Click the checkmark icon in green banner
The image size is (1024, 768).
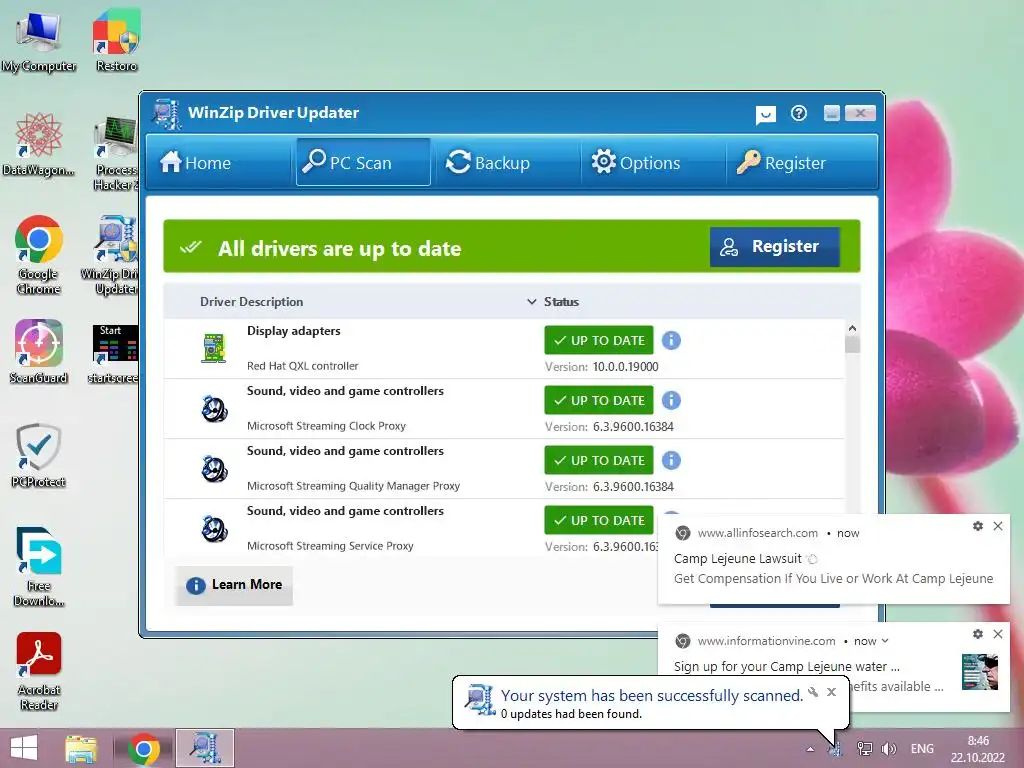click(191, 248)
